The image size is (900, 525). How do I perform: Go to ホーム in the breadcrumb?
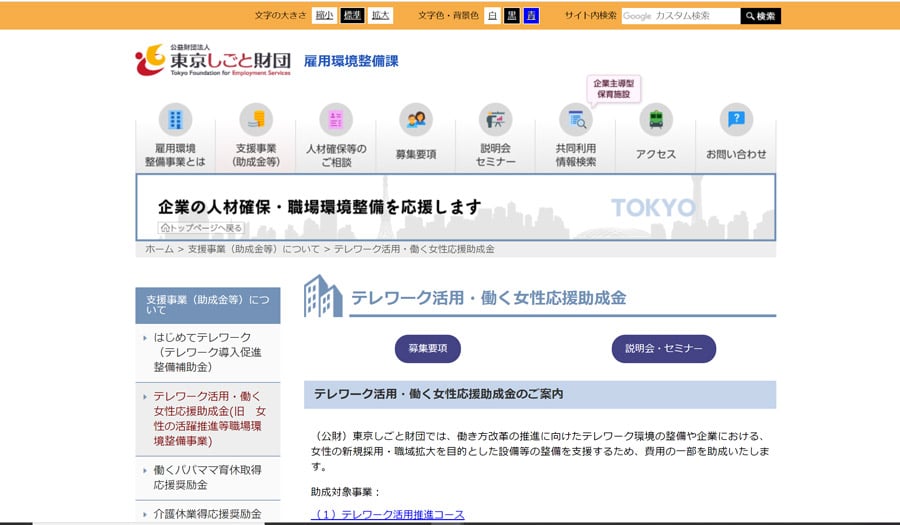(159, 249)
